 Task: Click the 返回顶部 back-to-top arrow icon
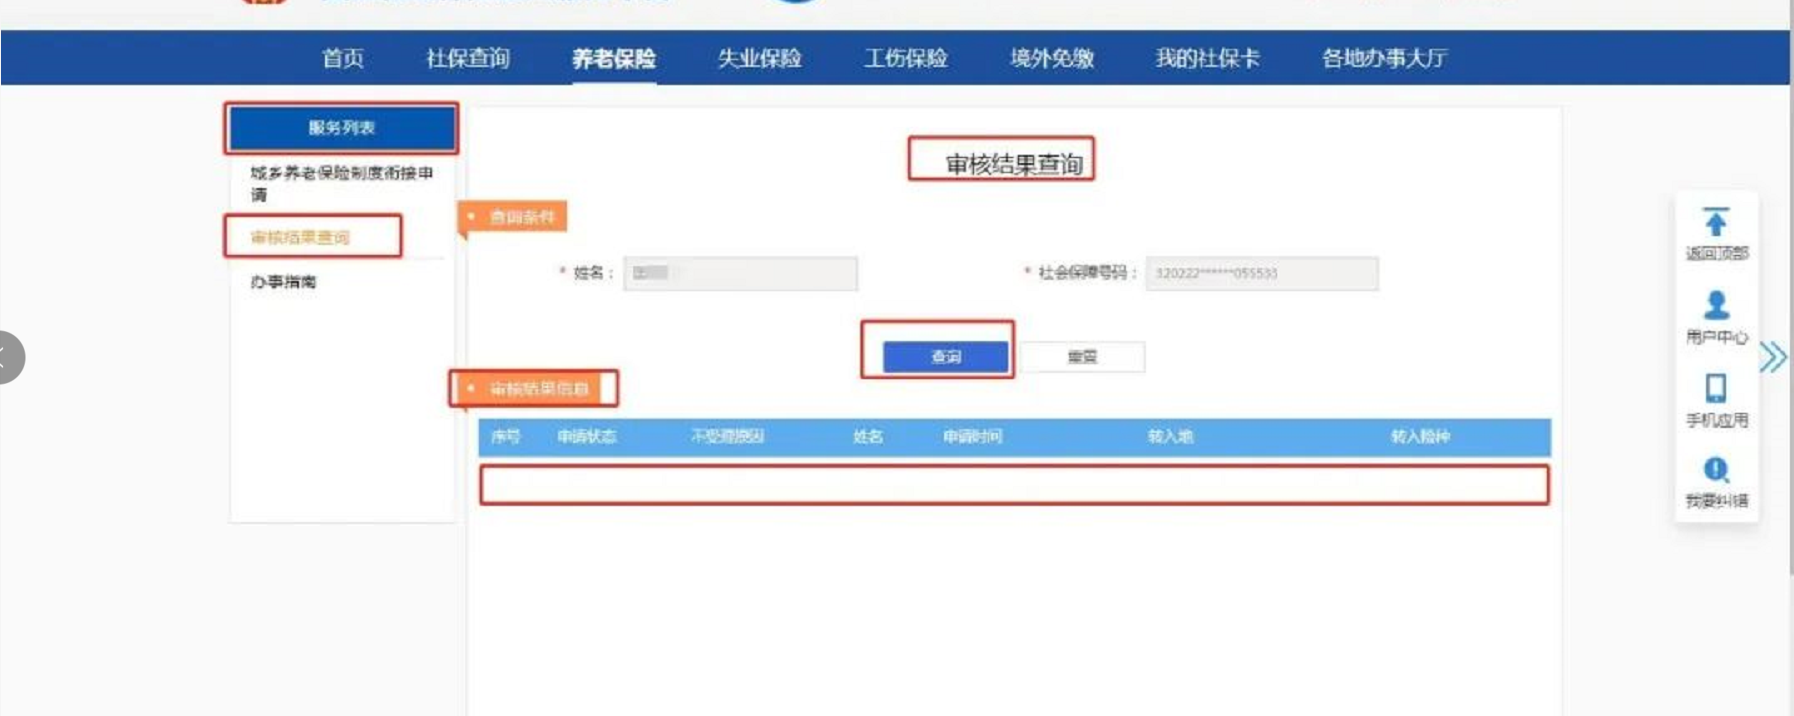[1716, 222]
